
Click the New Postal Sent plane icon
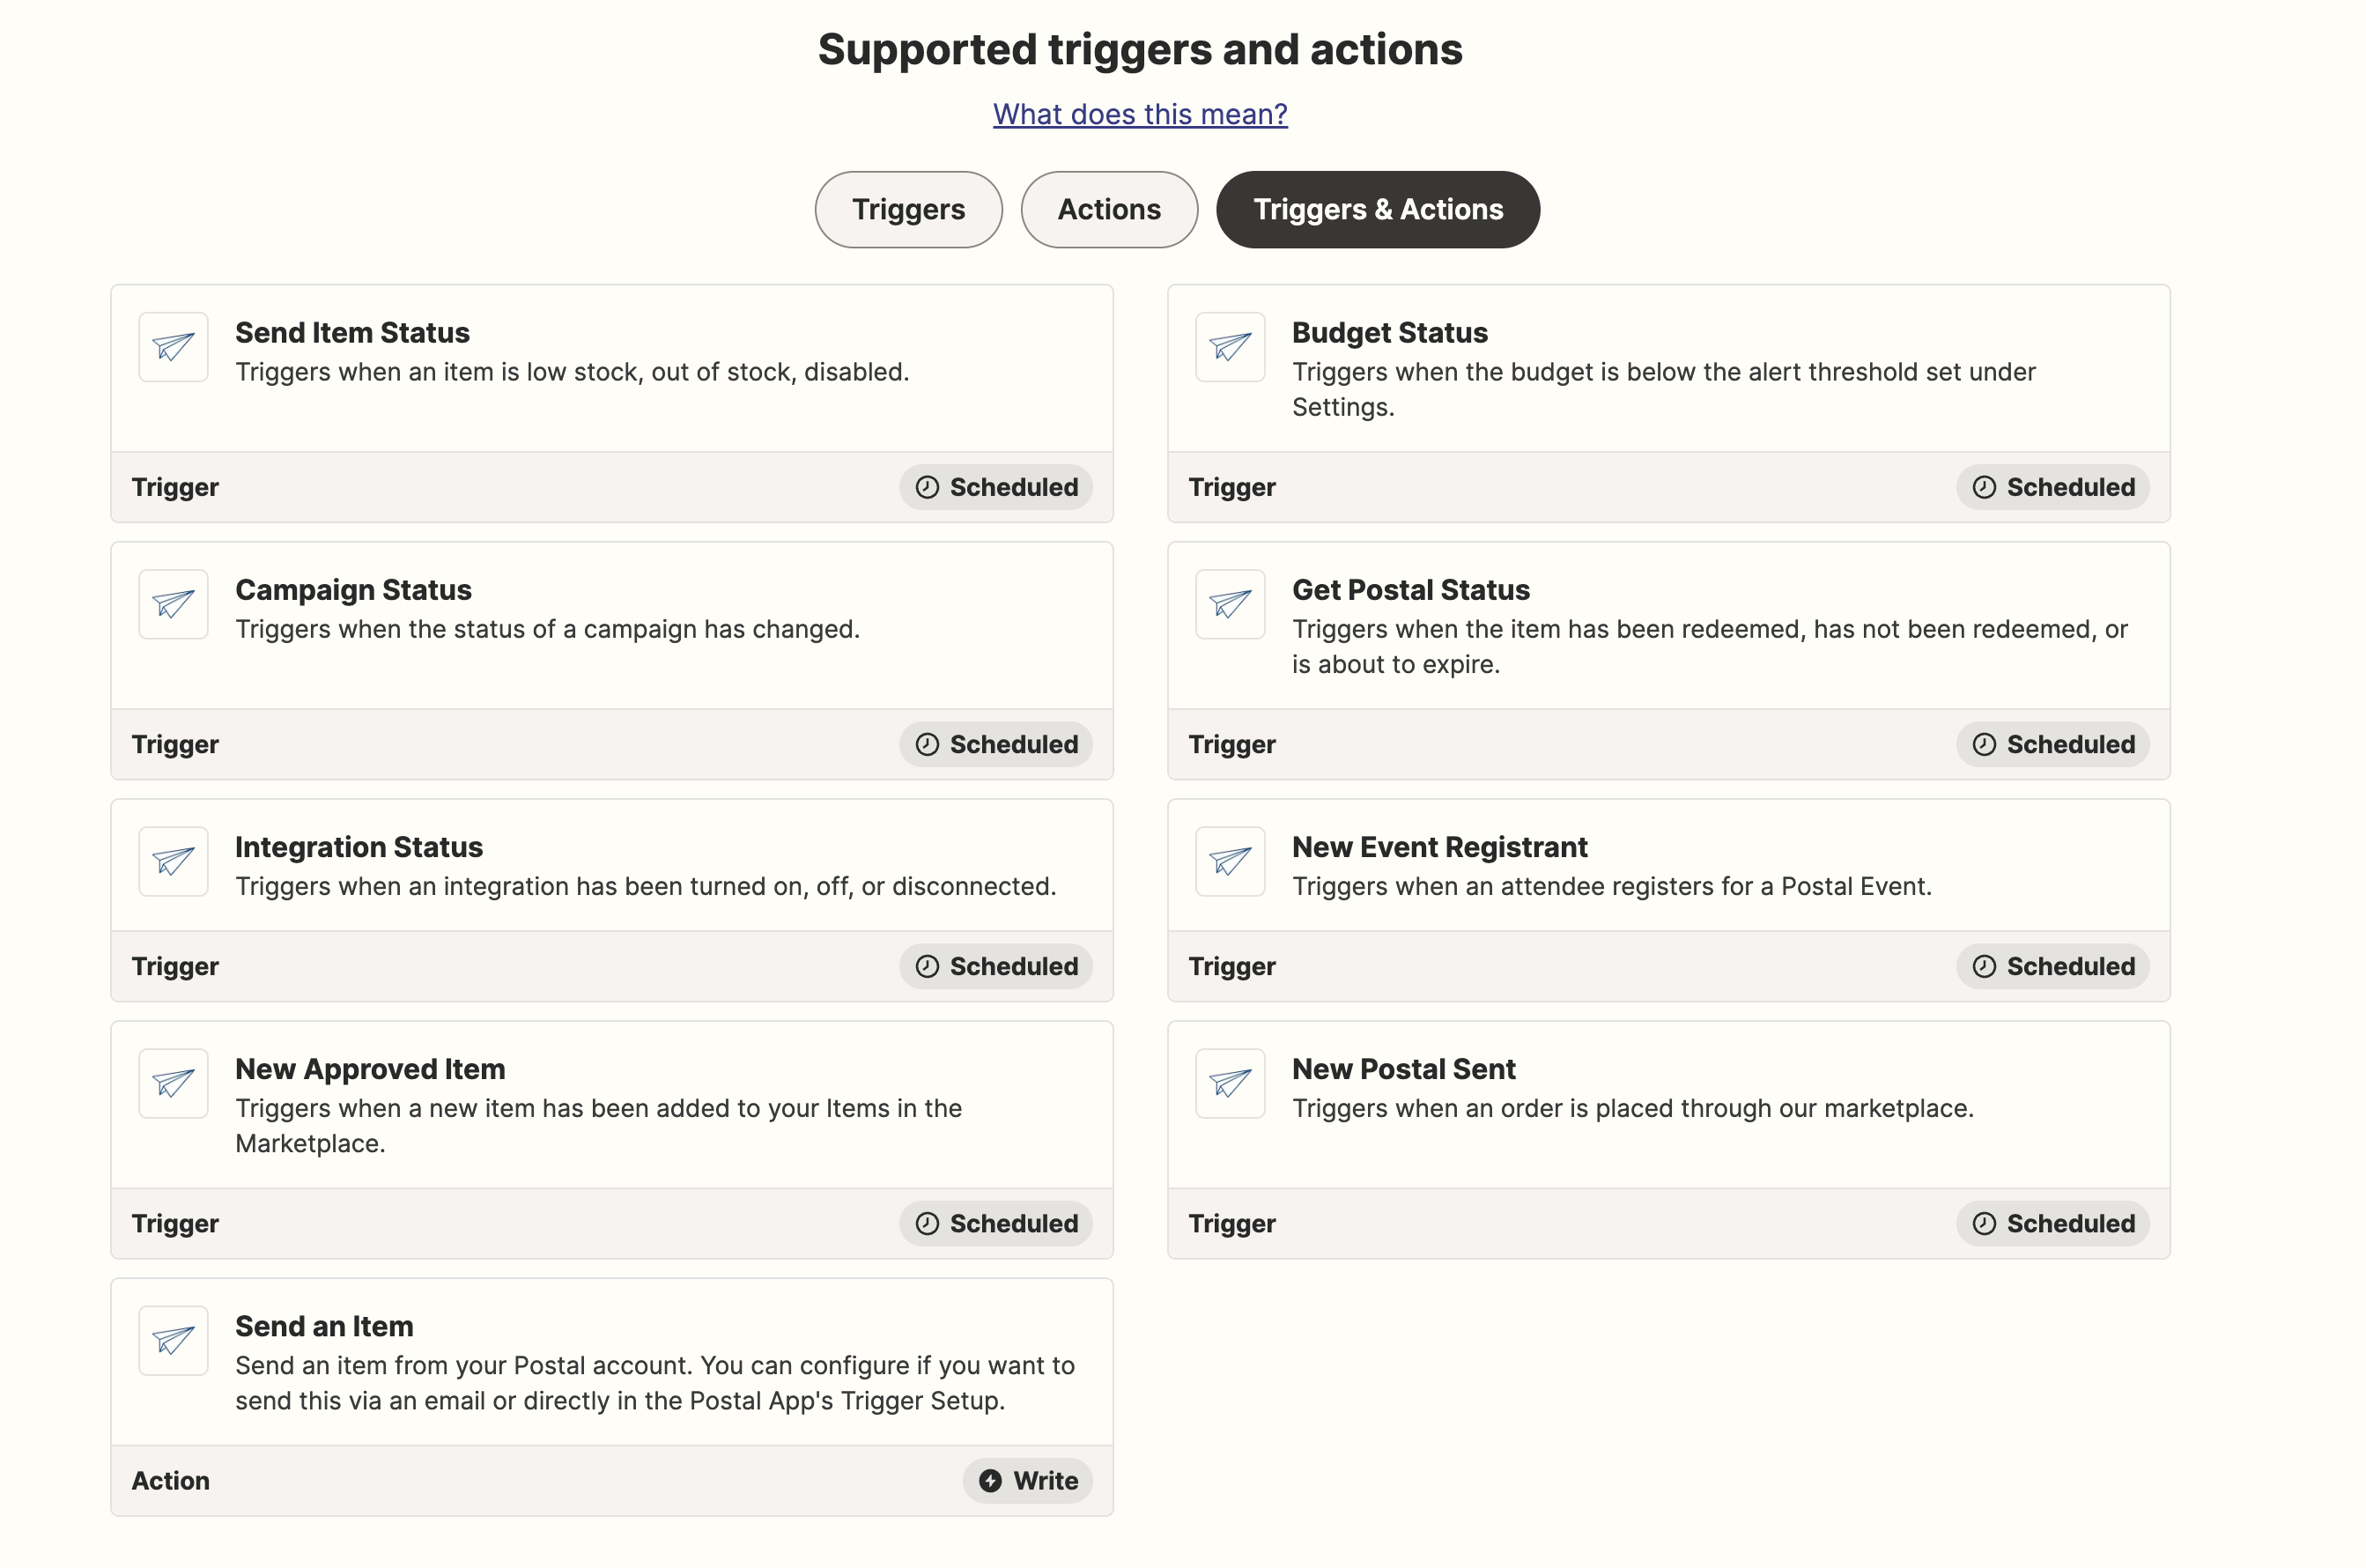pos(1230,1083)
